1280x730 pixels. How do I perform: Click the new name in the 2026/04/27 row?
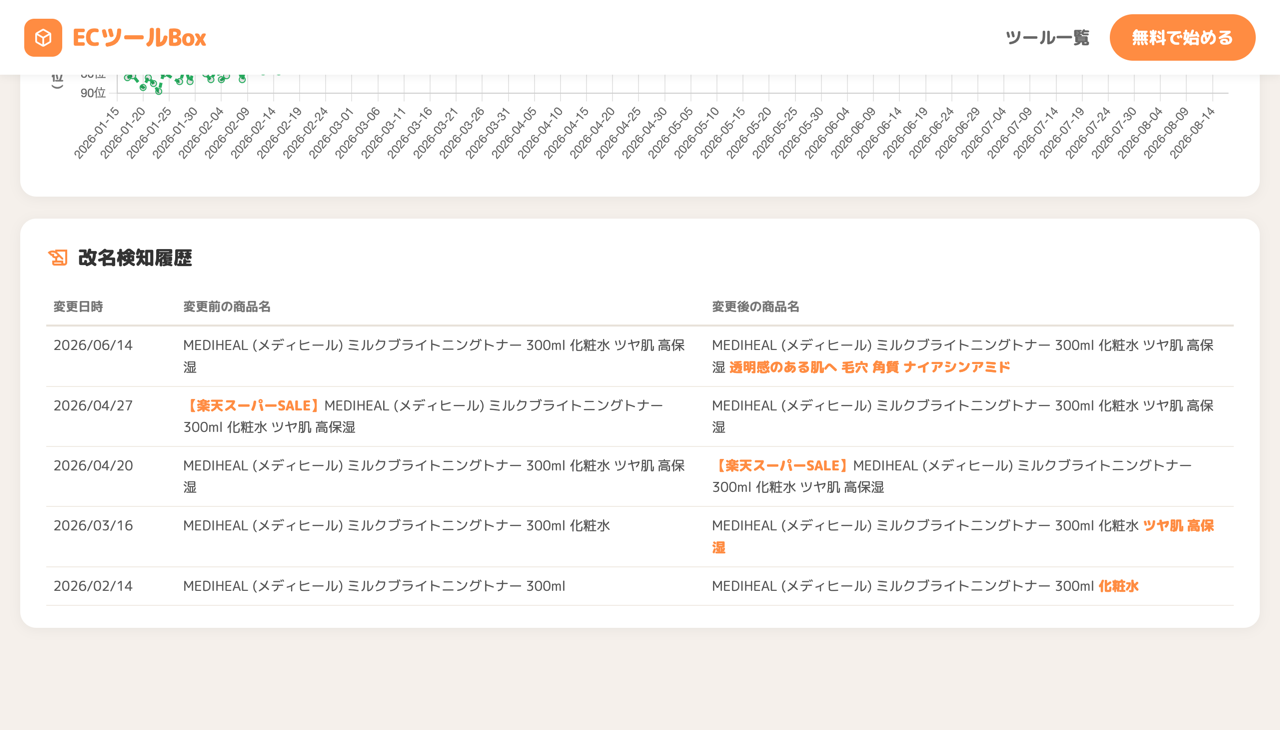point(963,416)
